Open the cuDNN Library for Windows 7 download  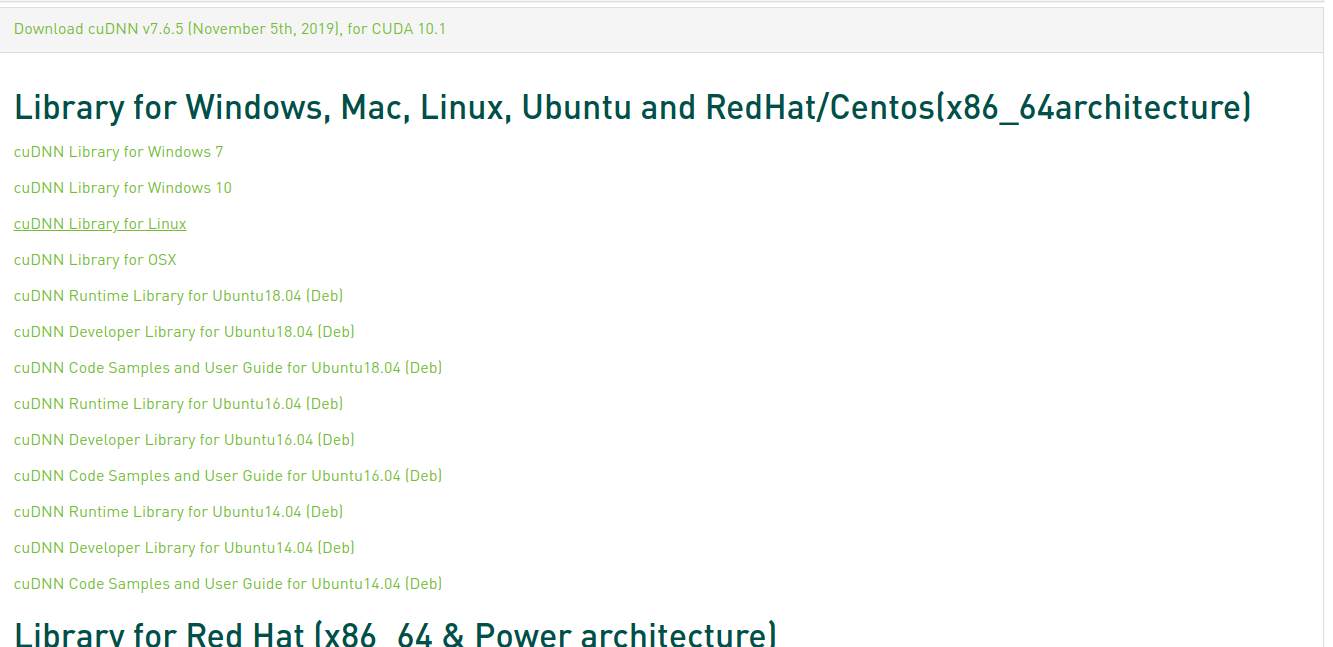click(x=118, y=151)
